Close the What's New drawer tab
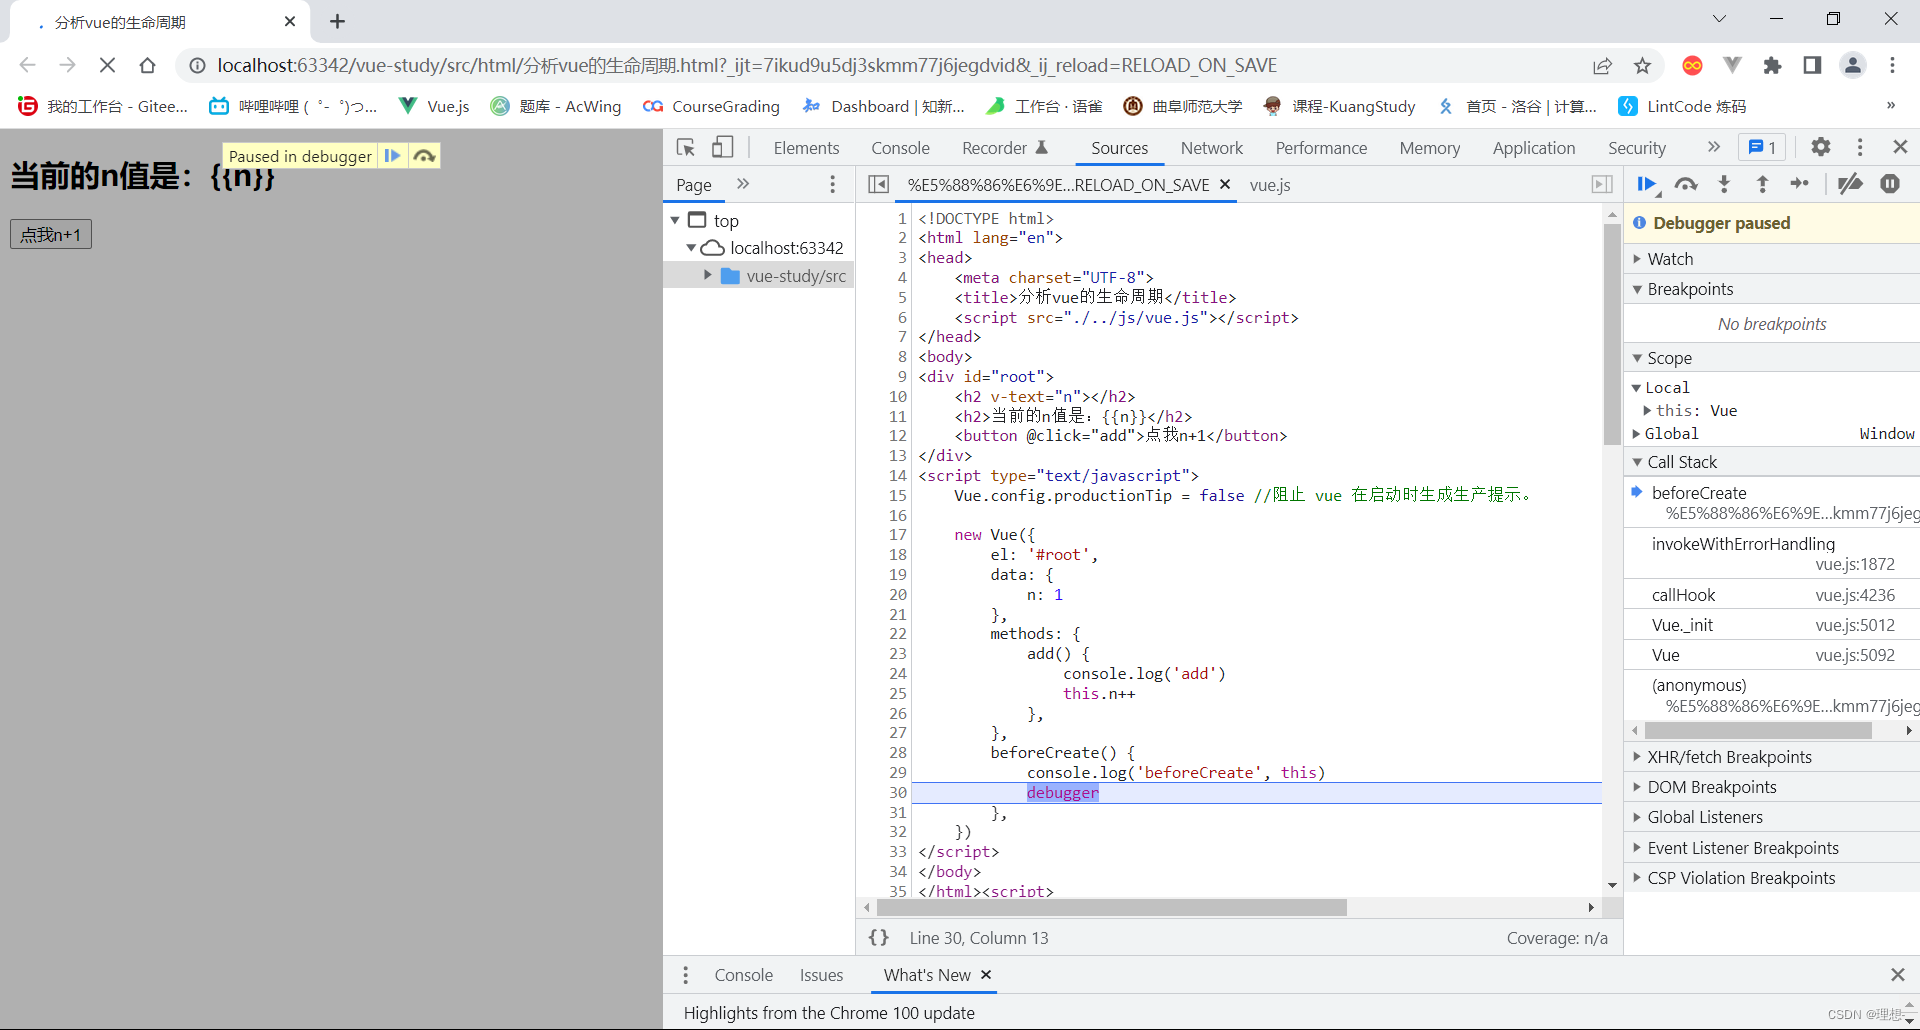 [x=986, y=975]
